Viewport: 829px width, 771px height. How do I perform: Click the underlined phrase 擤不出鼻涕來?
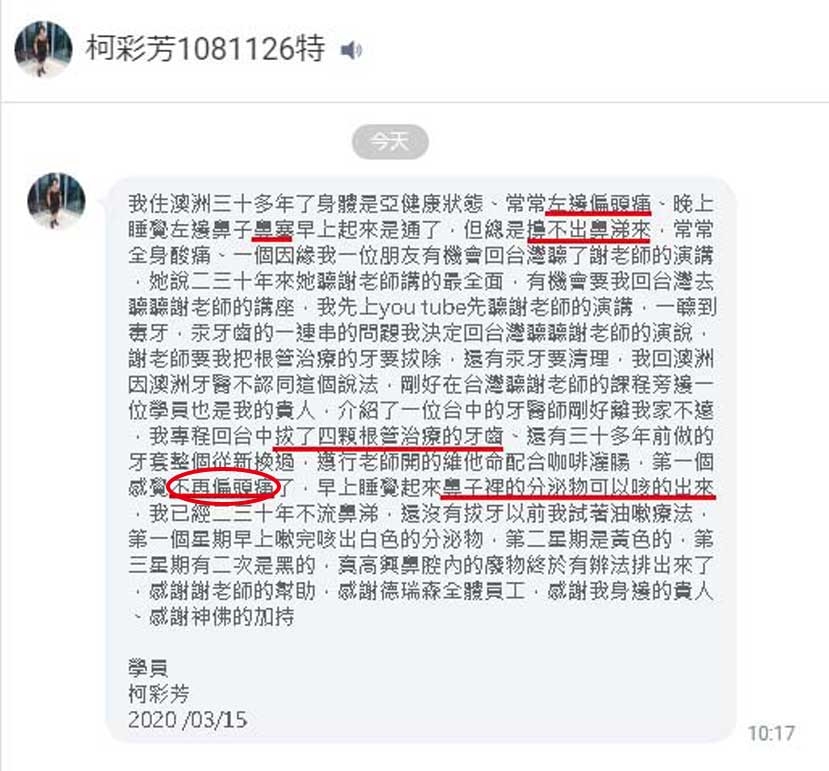pos(588,230)
